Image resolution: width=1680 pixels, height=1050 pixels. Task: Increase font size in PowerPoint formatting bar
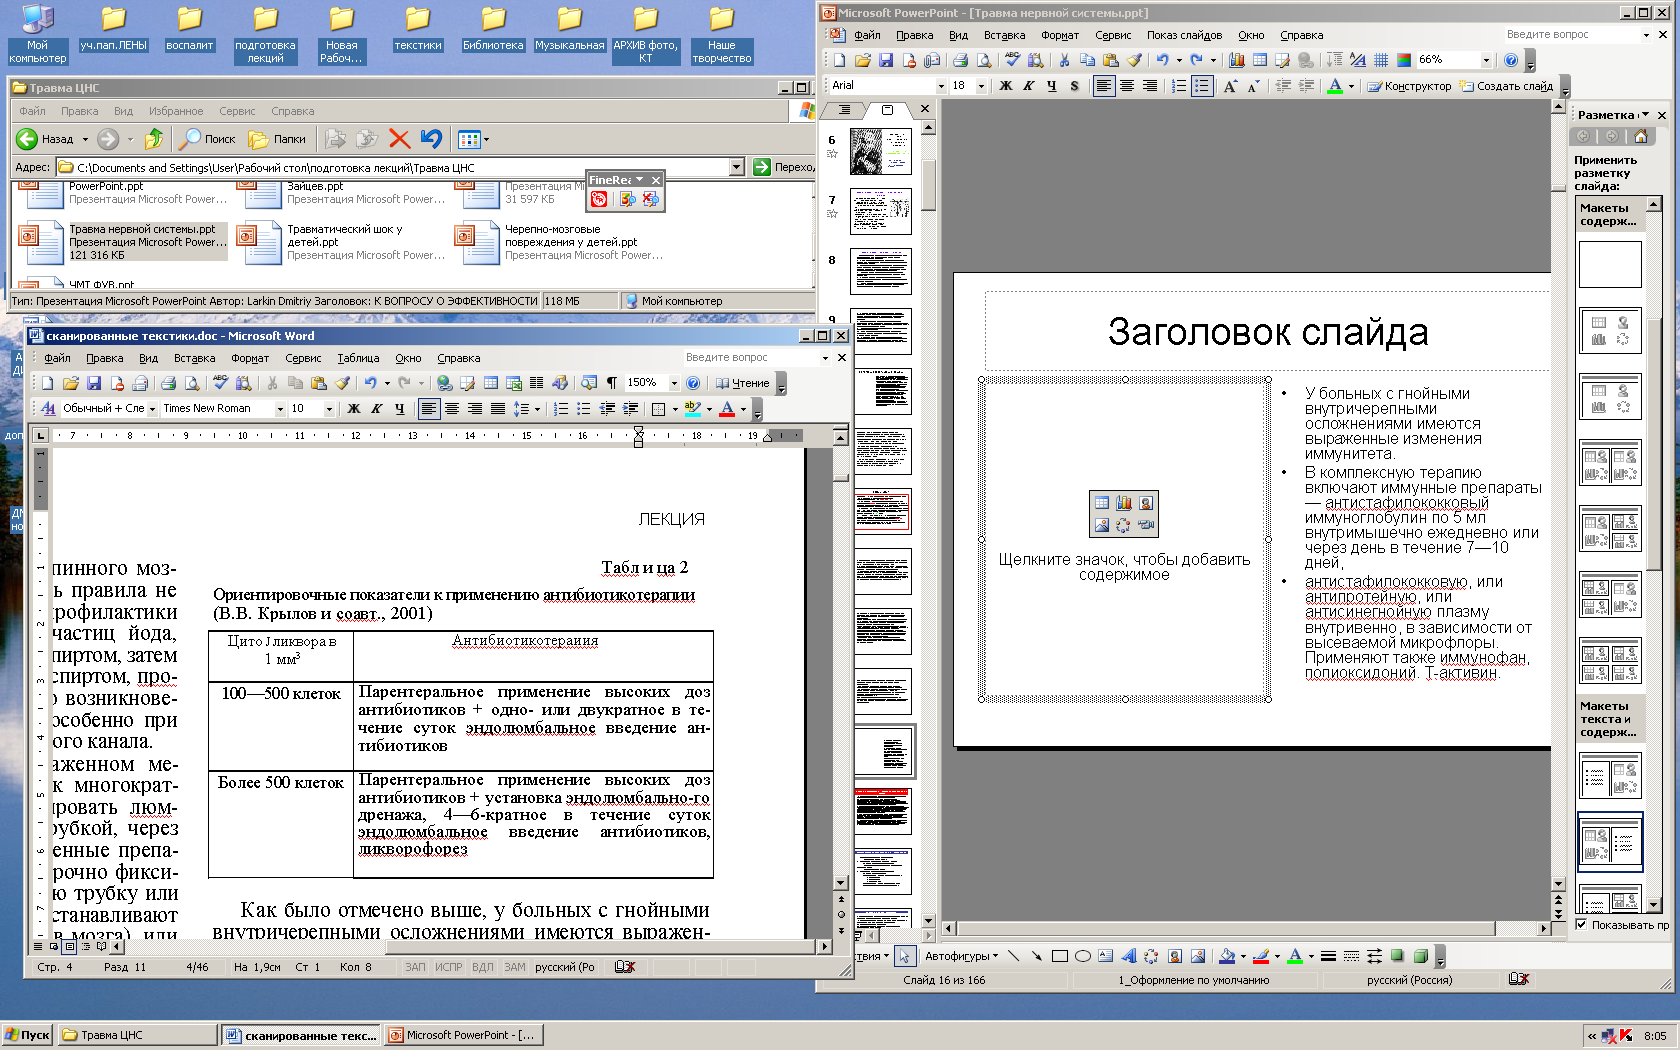[1230, 86]
